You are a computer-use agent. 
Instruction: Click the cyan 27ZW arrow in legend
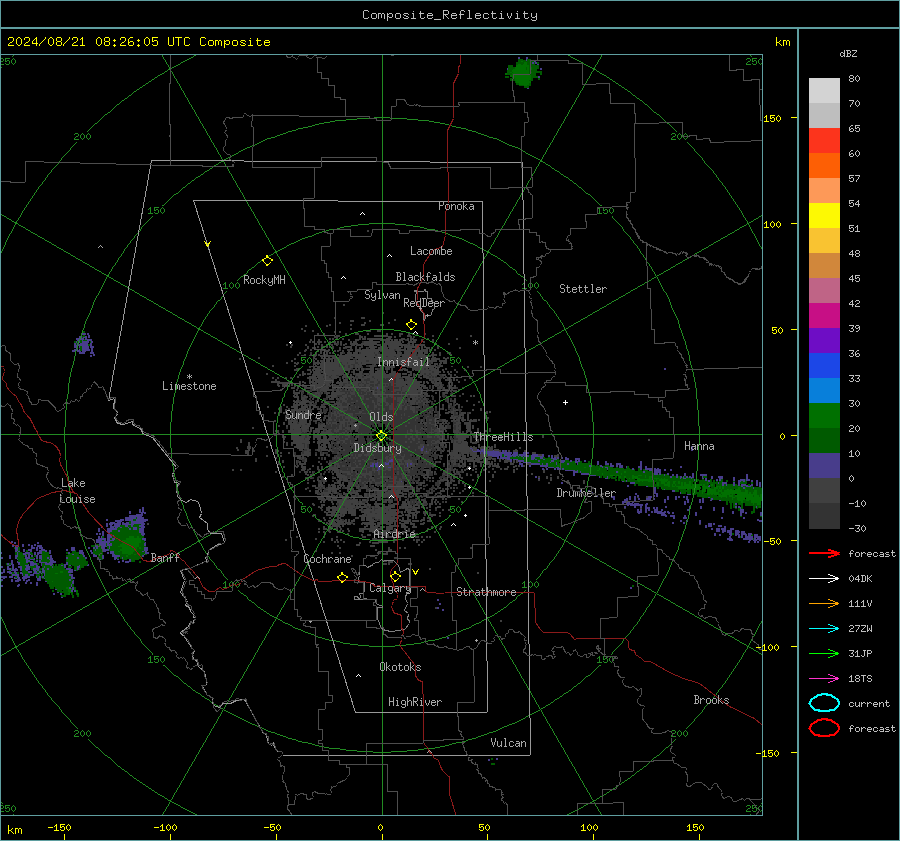tap(824, 629)
